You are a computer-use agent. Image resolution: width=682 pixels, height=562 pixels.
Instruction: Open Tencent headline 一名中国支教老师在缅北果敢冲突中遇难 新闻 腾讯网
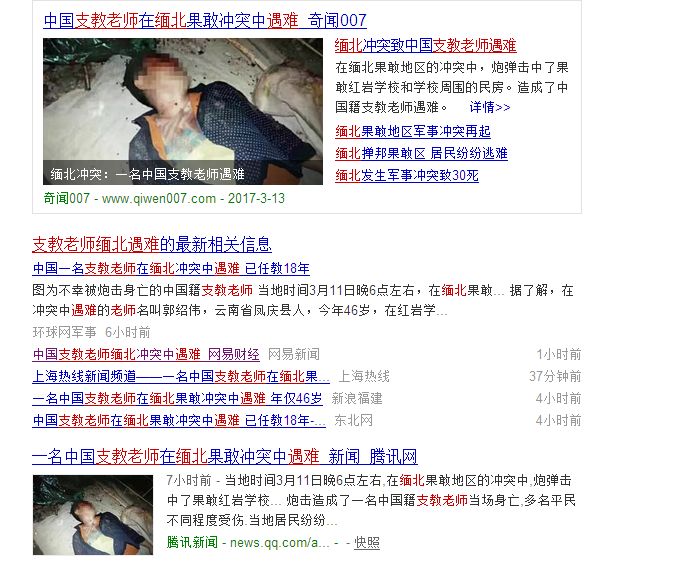(x=225, y=457)
